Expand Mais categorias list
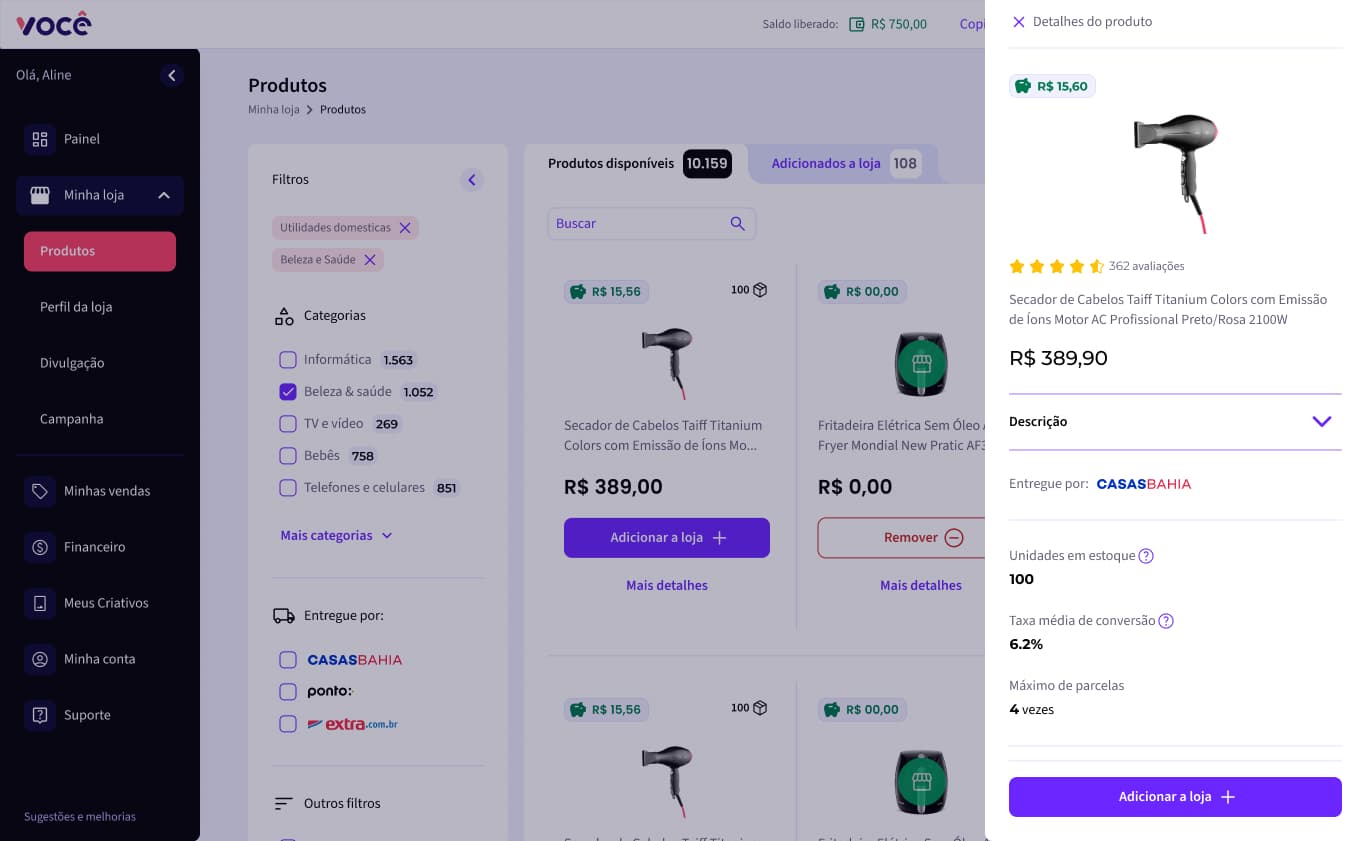 pyautogui.click(x=336, y=536)
